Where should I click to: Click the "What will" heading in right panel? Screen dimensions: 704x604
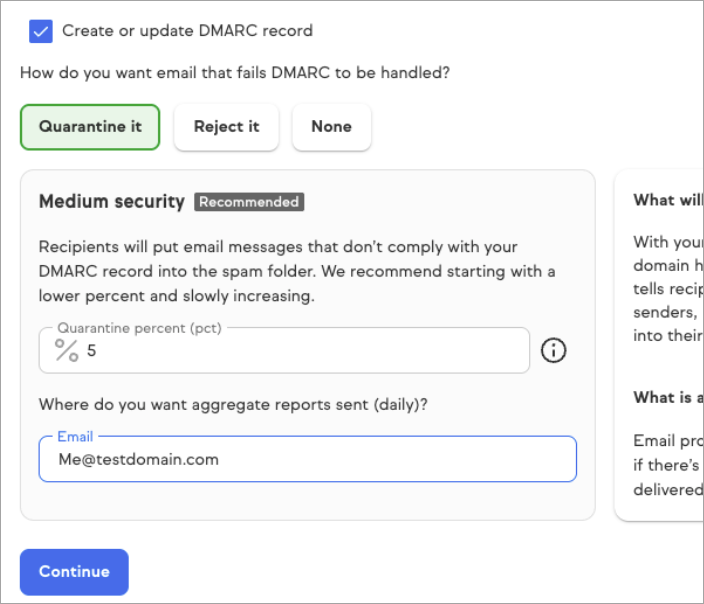point(667,200)
